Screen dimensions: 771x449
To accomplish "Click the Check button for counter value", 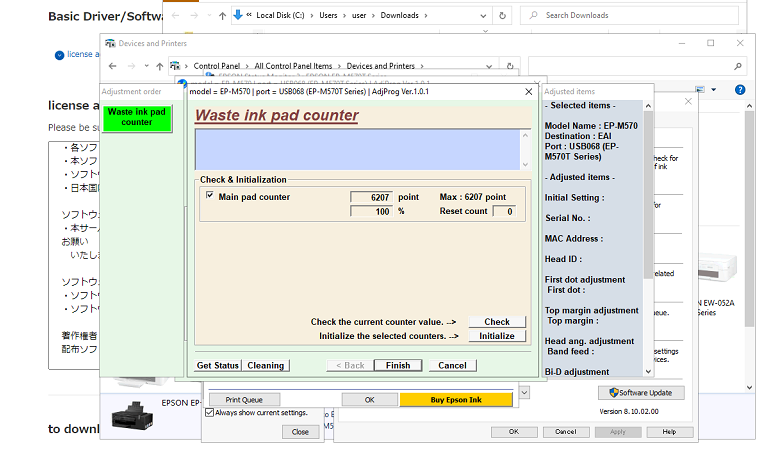I will (497, 322).
